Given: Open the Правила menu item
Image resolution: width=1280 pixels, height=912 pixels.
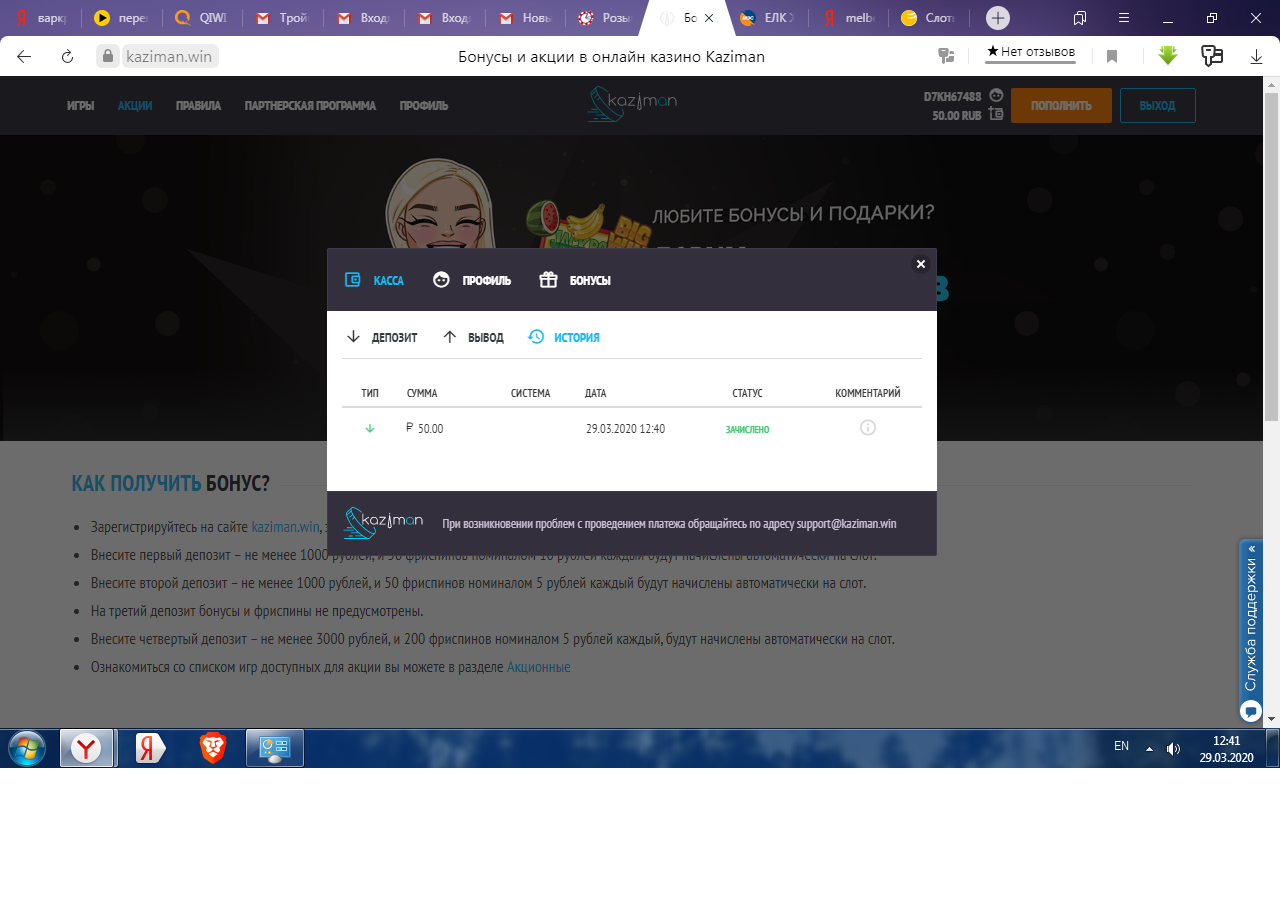Looking at the screenshot, I should coord(198,105).
